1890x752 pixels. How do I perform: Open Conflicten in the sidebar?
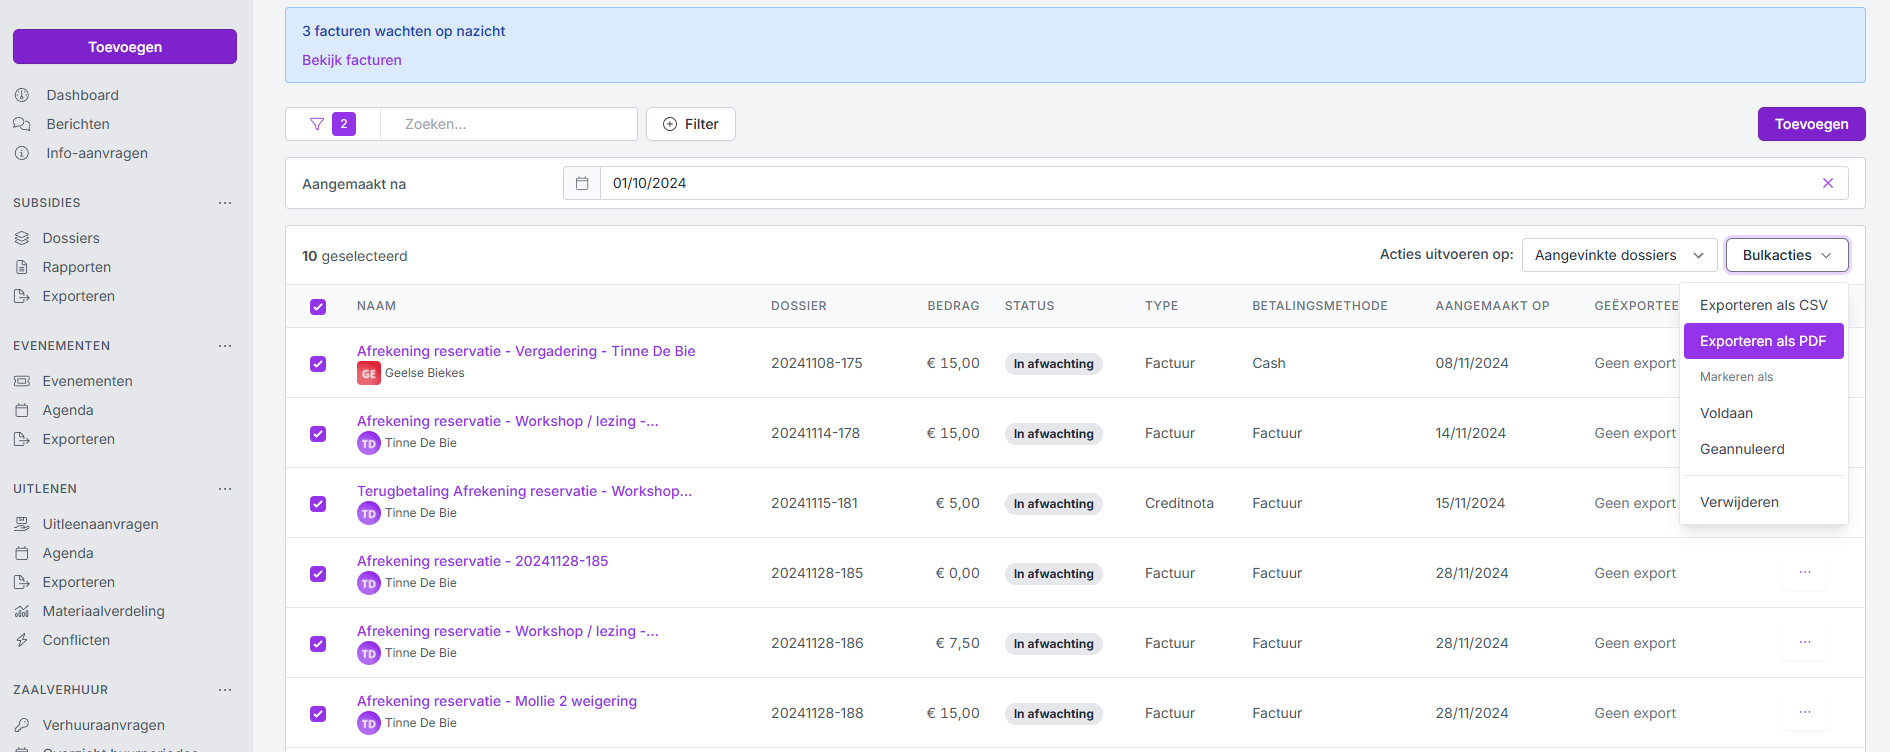(76, 640)
